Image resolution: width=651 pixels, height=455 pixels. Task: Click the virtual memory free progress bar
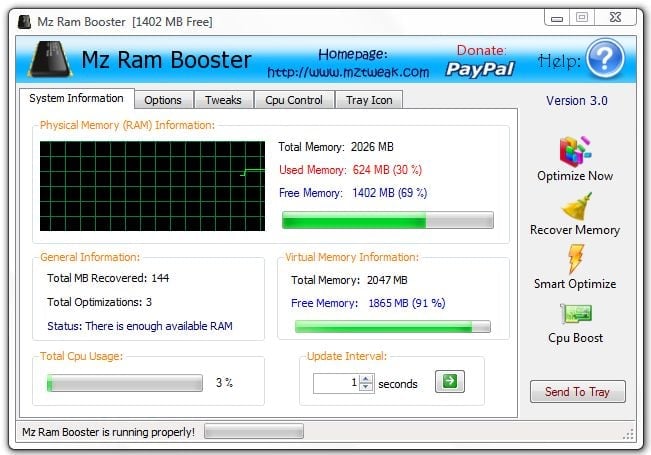[393, 326]
